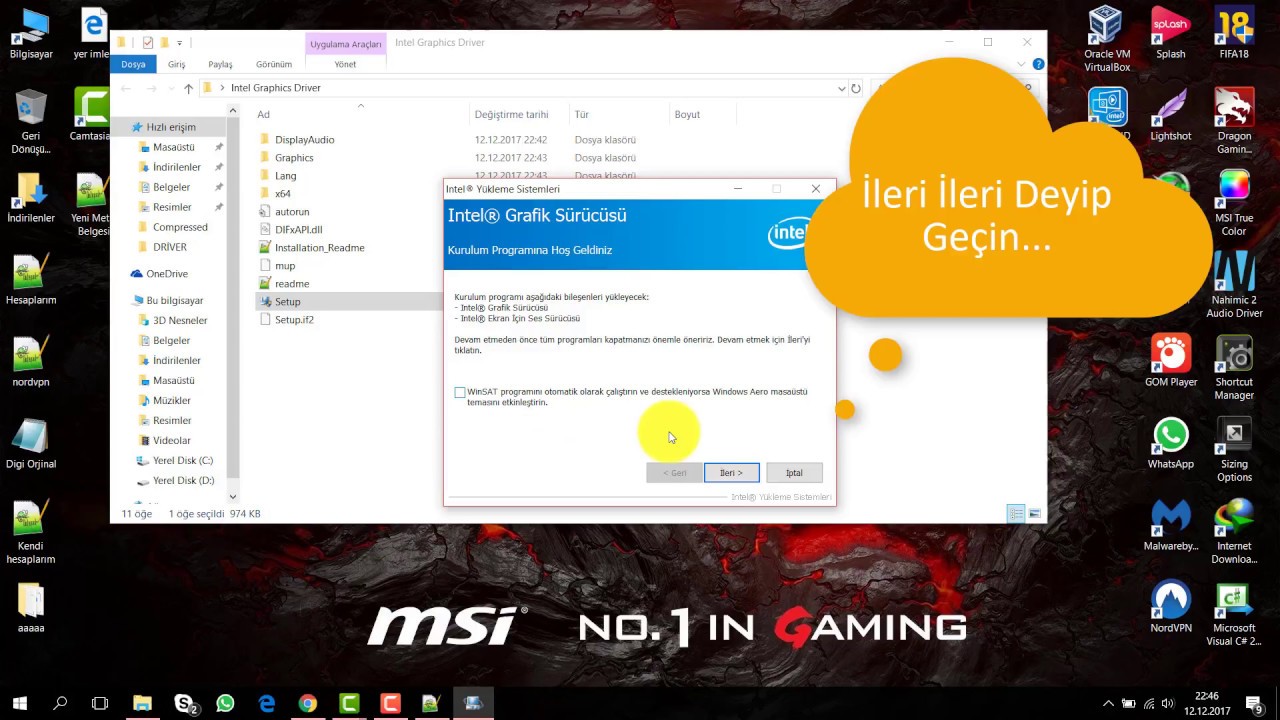Click Skype icon in taskbar
1280x720 pixels.
185,704
